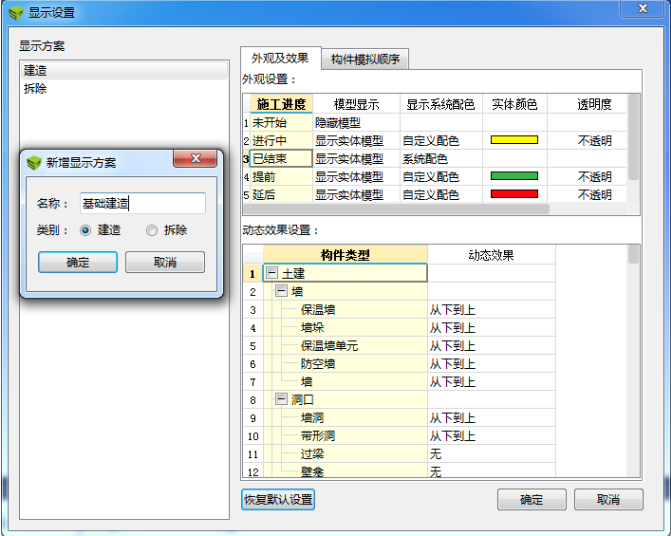Confirm the new scheme with 确定 in dialog
This screenshot has height=536, width=671.
[x=78, y=262]
